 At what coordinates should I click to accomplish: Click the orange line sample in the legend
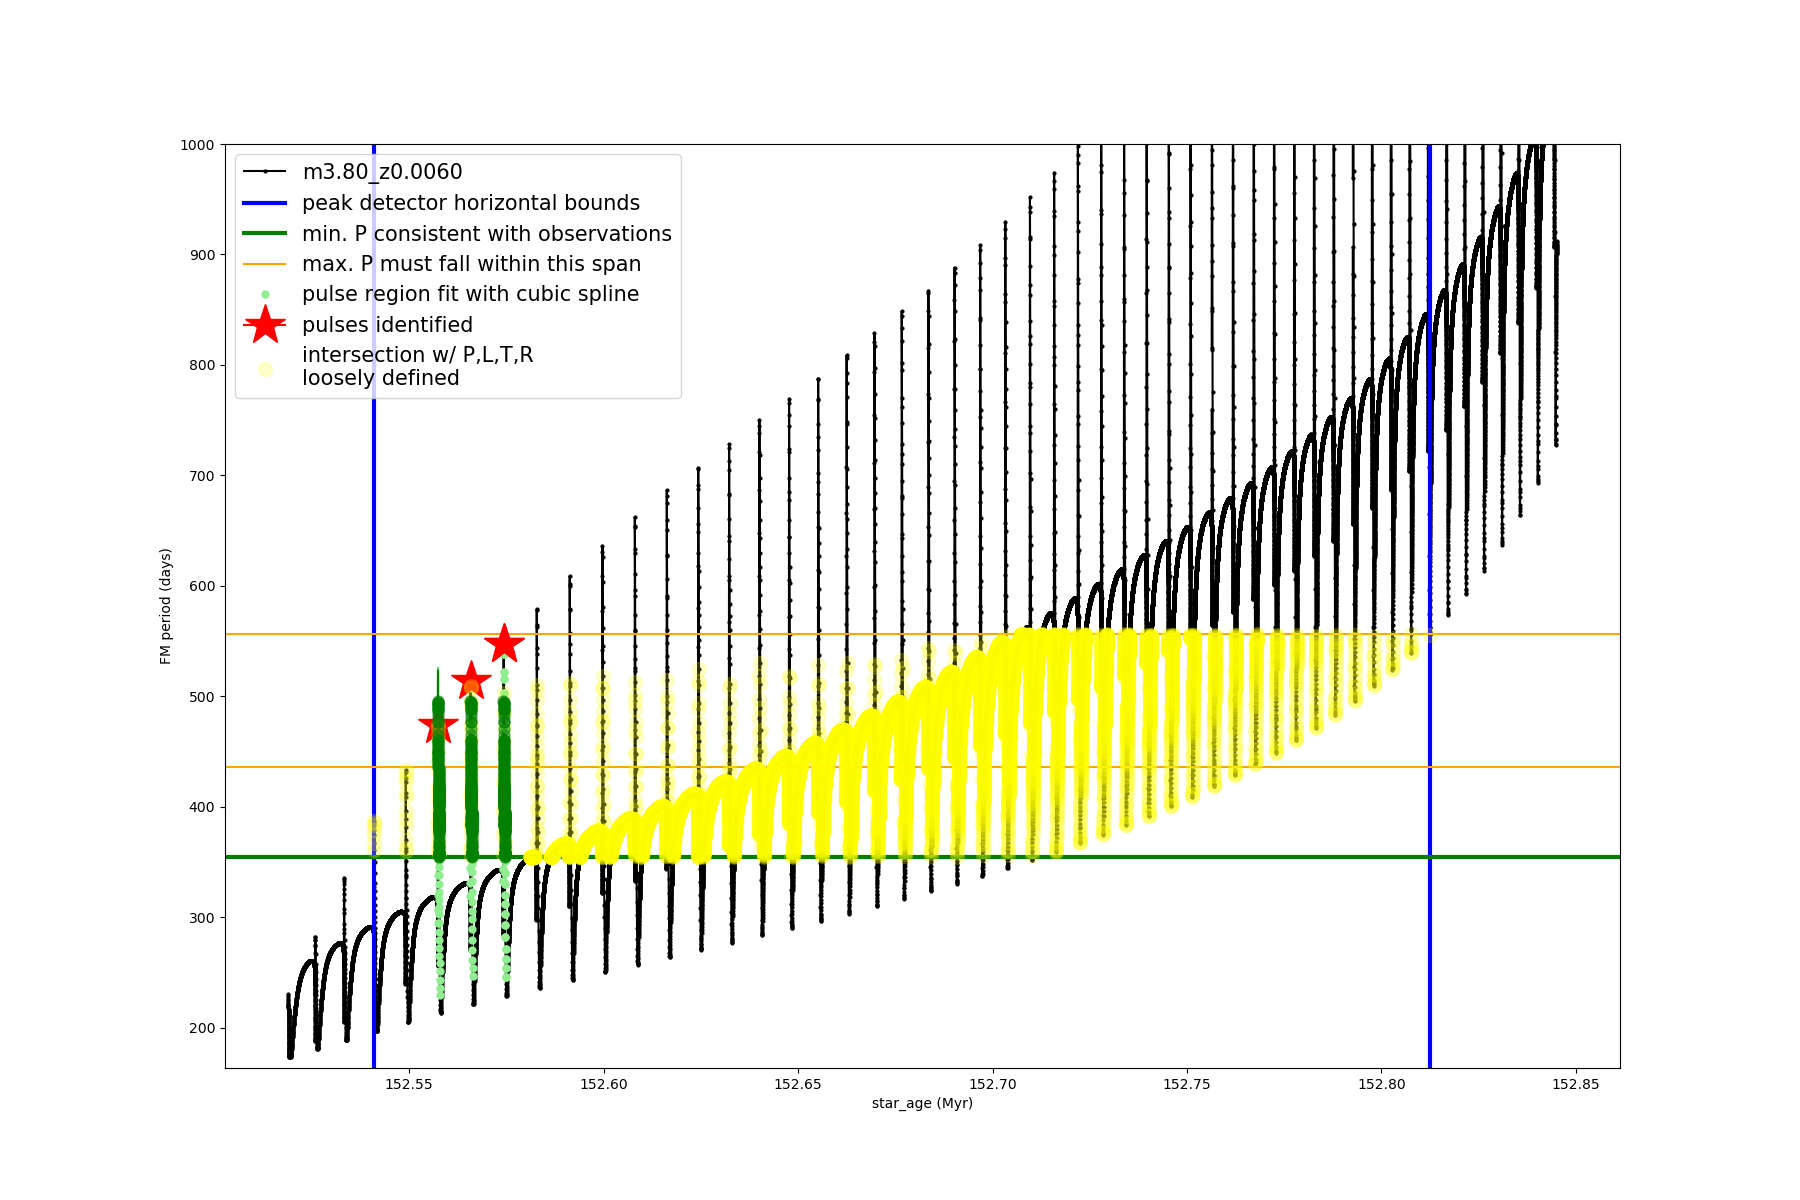tap(265, 264)
